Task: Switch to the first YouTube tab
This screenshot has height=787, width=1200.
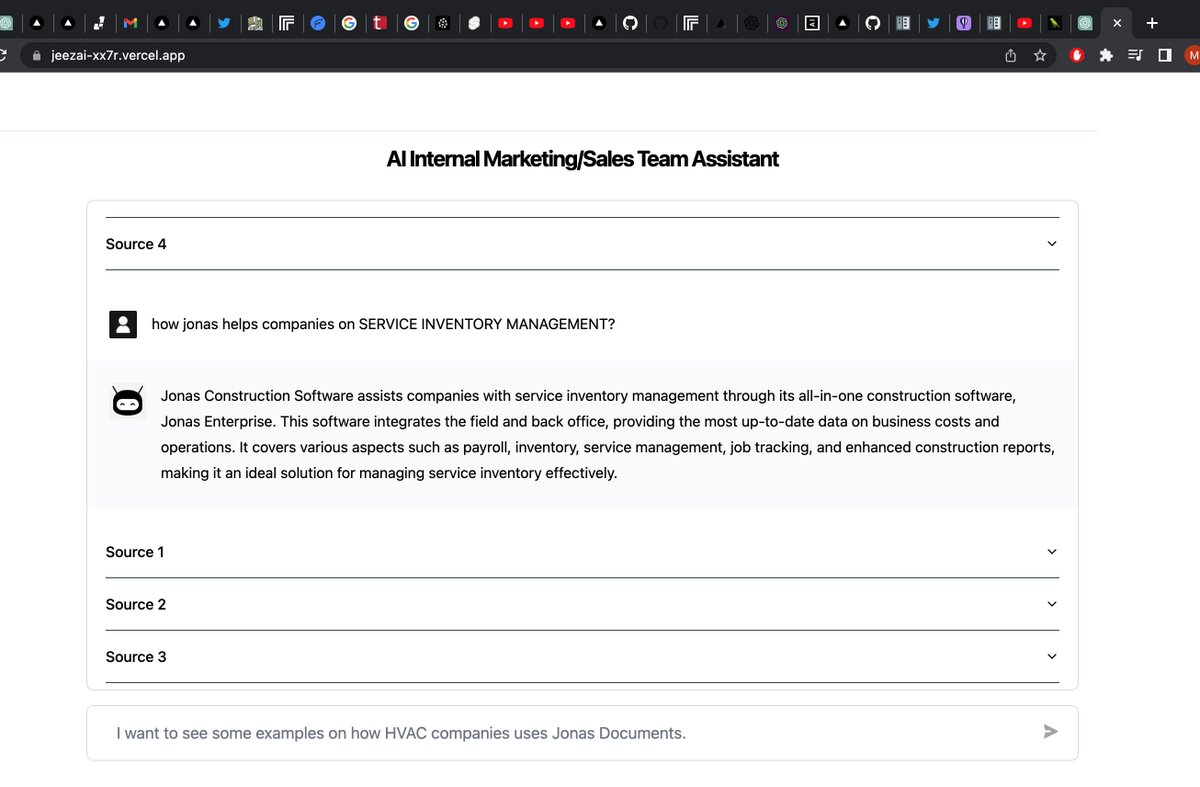Action: tap(505, 22)
